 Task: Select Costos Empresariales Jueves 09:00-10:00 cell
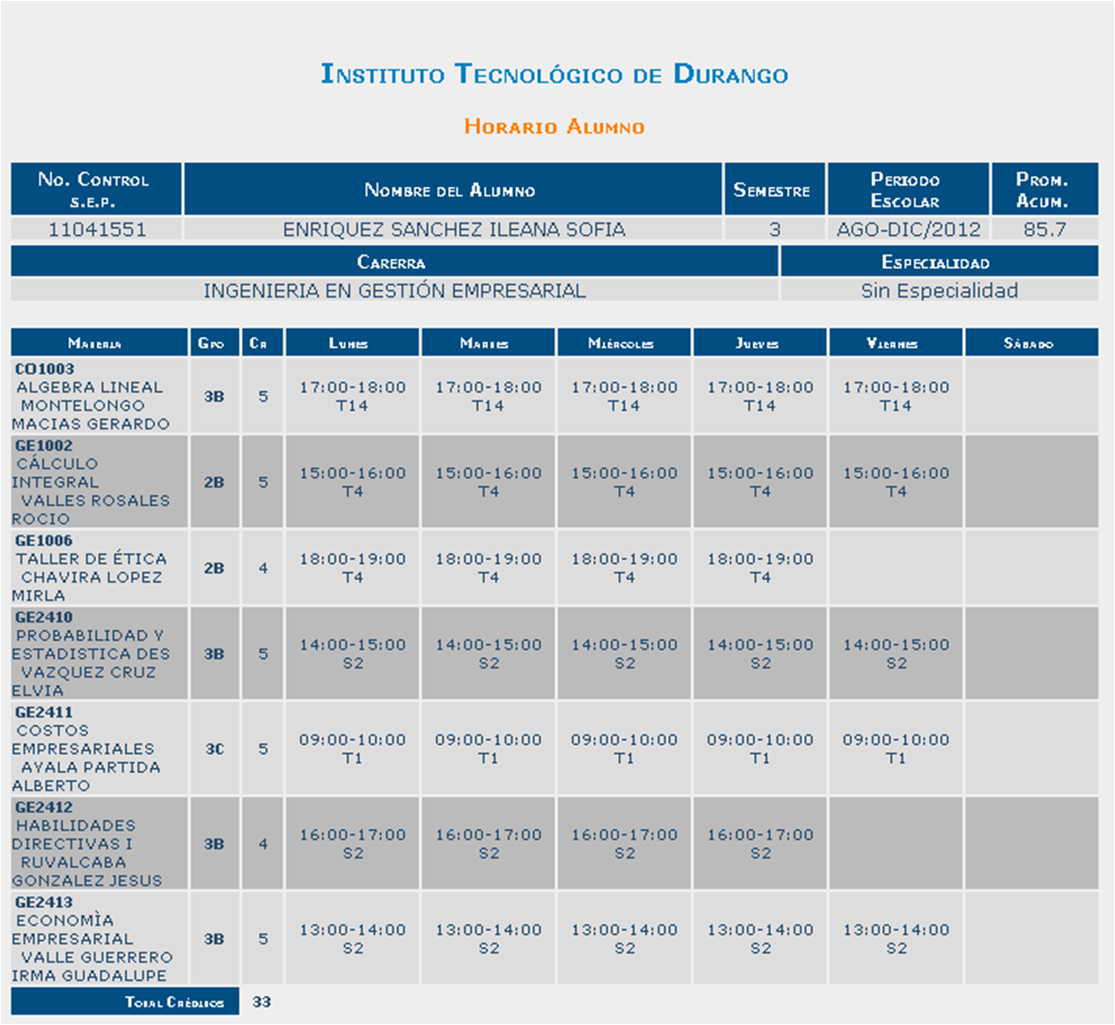pos(759,748)
